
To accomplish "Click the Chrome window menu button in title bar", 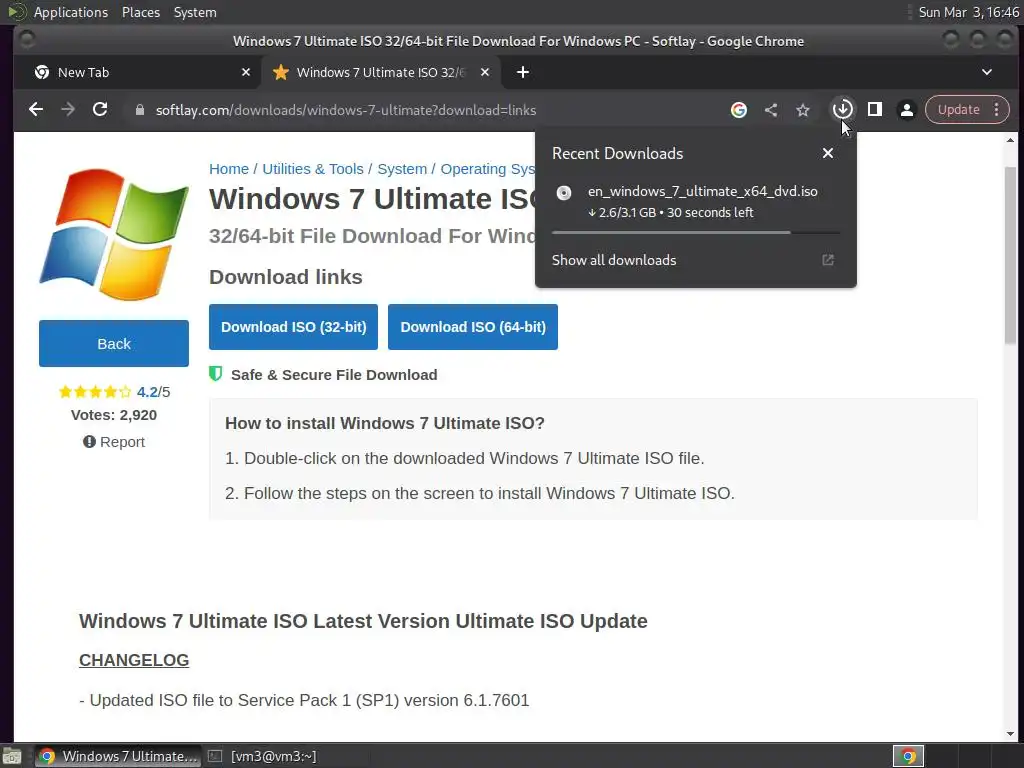I will point(27,40).
